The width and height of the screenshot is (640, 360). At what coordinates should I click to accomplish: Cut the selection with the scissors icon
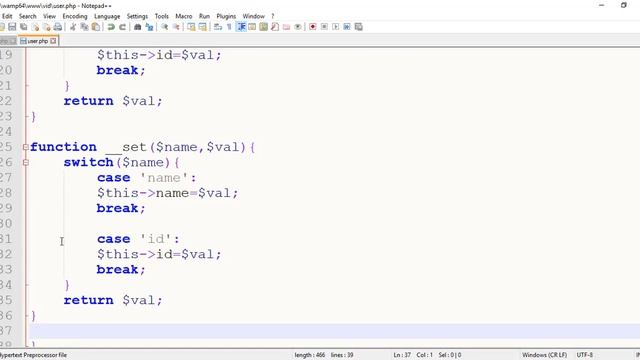[x=73, y=27]
